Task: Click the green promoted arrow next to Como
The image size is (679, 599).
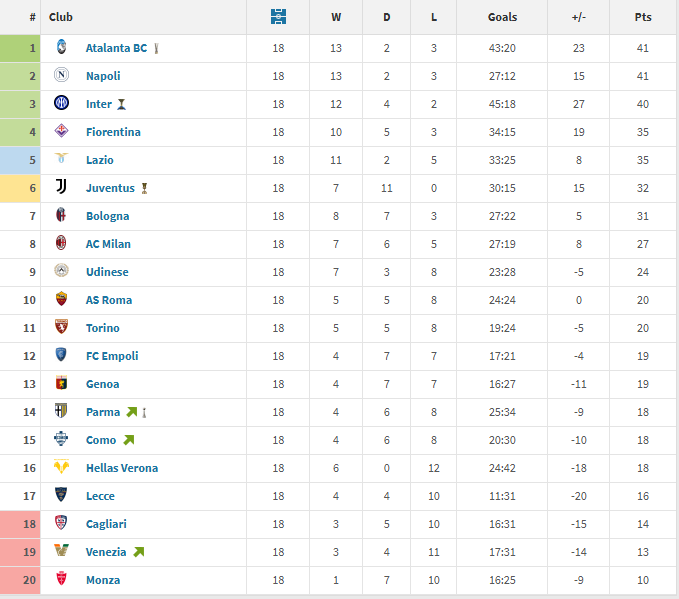Action: point(129,440)
